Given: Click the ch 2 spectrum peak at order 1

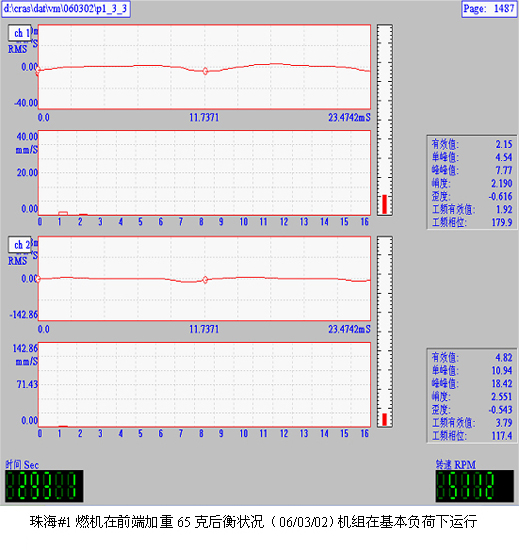Looking at the screenshot, I should click(63, 426).
